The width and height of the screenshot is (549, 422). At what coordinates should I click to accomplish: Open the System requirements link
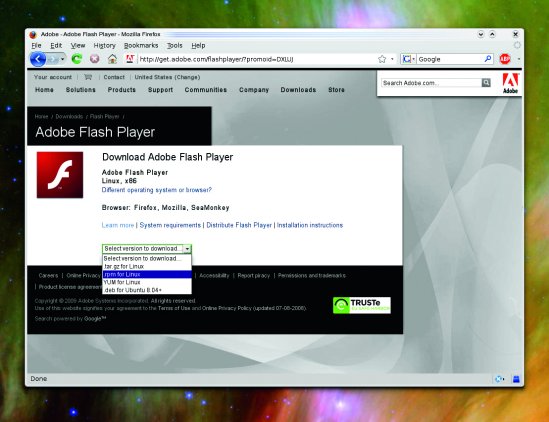170,225
